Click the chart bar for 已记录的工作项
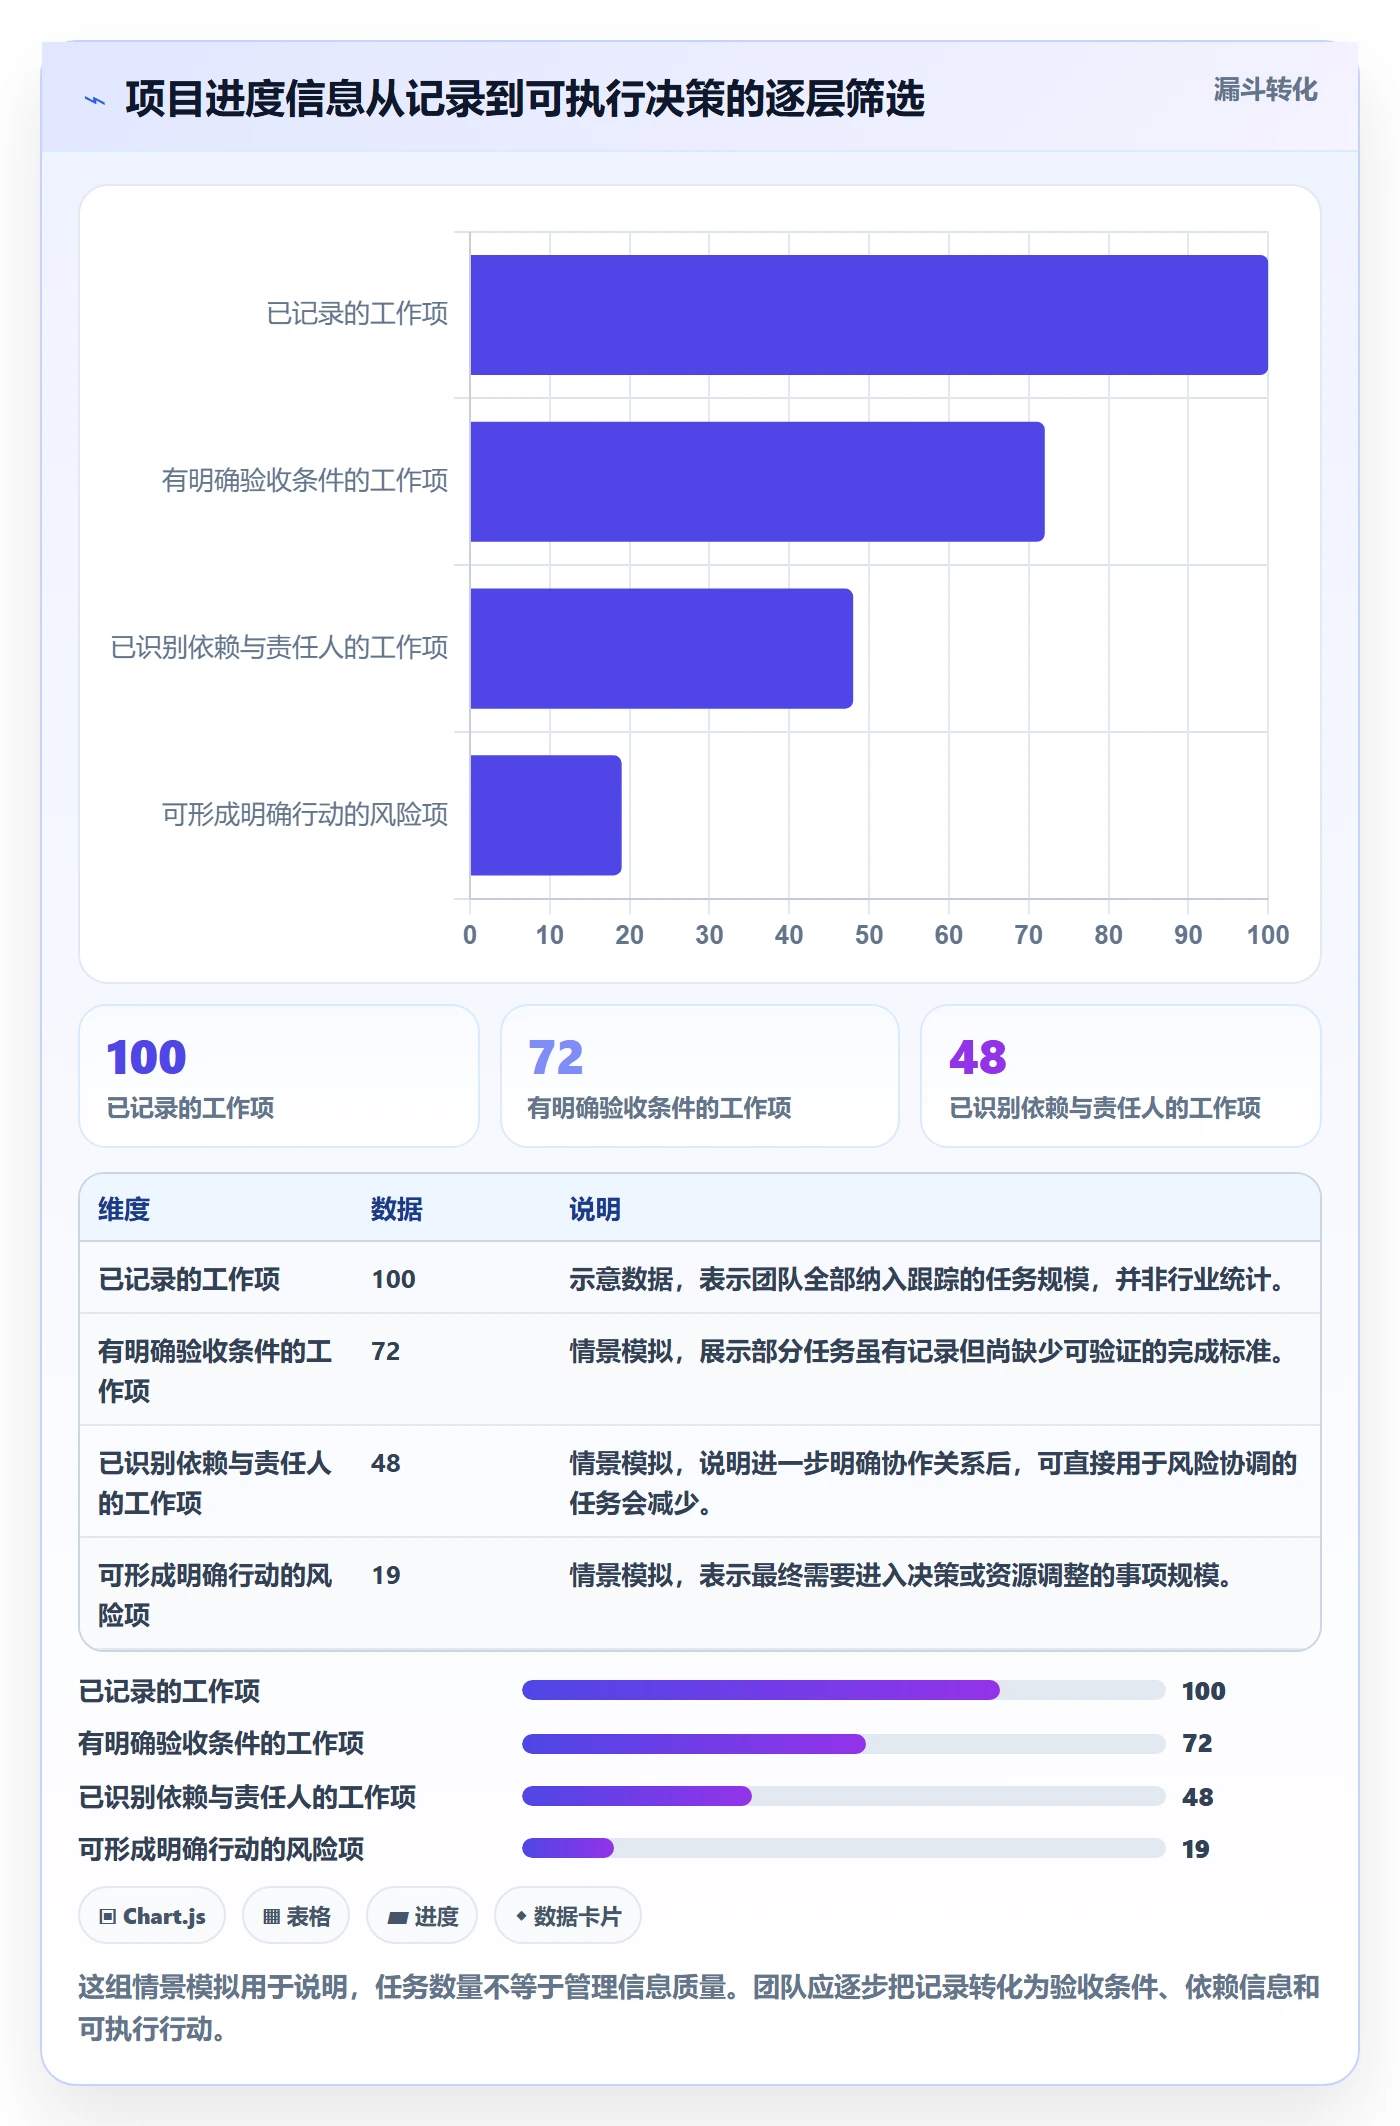The height and width of the screenshot is (2126, 1400). 869,315
